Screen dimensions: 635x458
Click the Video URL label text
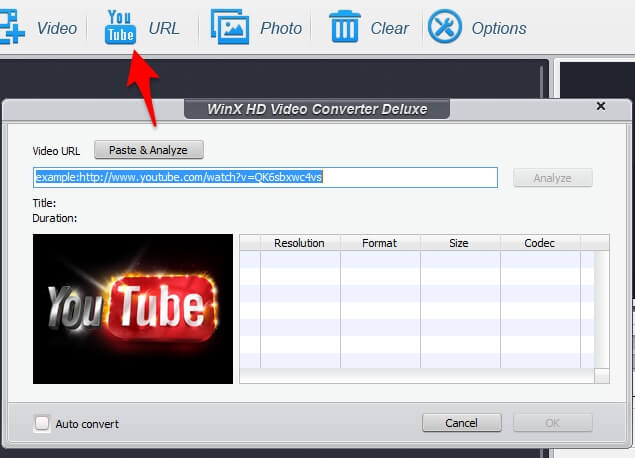(x=56, y=151)
